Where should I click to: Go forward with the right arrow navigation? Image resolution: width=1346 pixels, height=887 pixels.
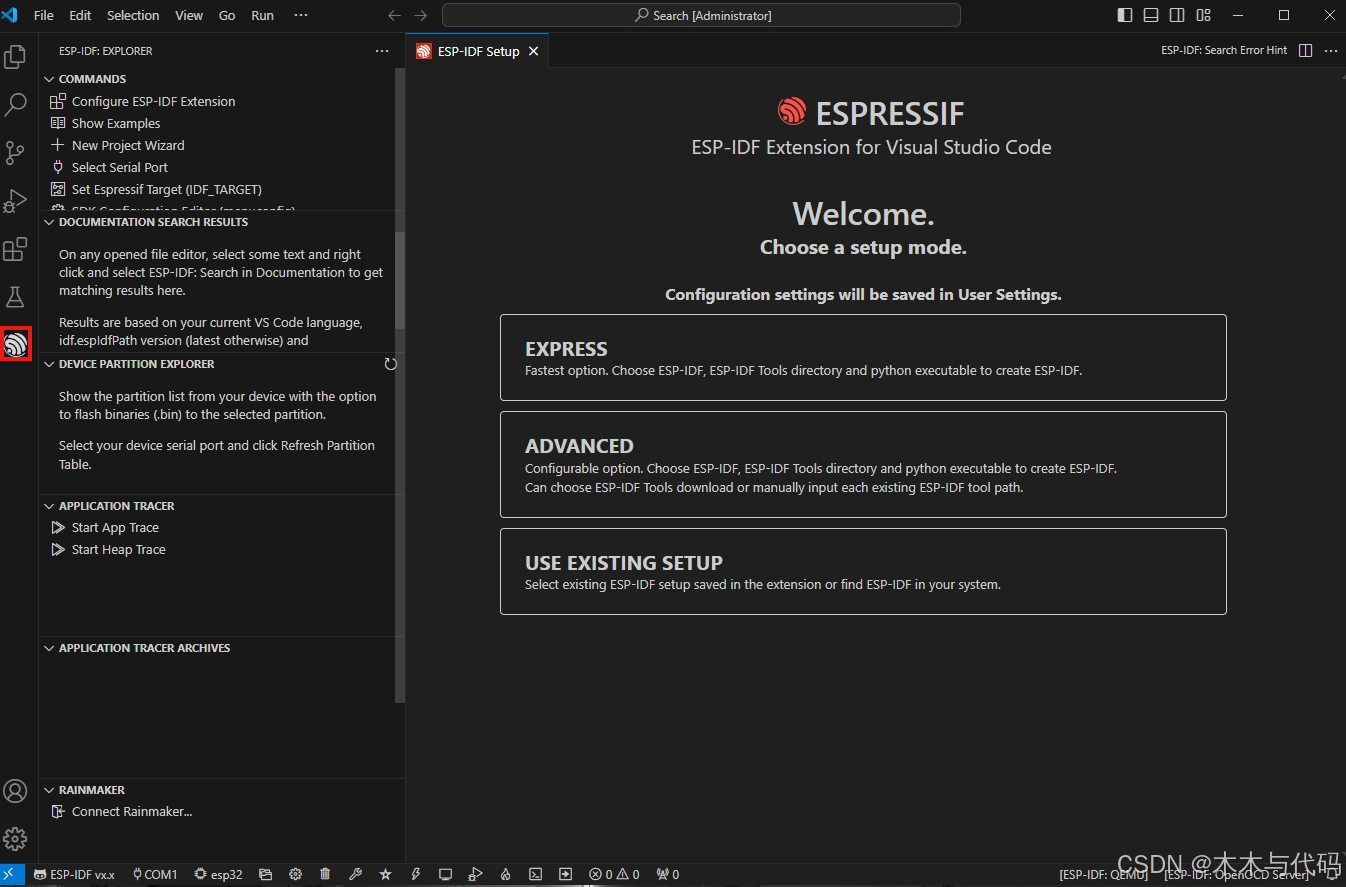(421, 15)
